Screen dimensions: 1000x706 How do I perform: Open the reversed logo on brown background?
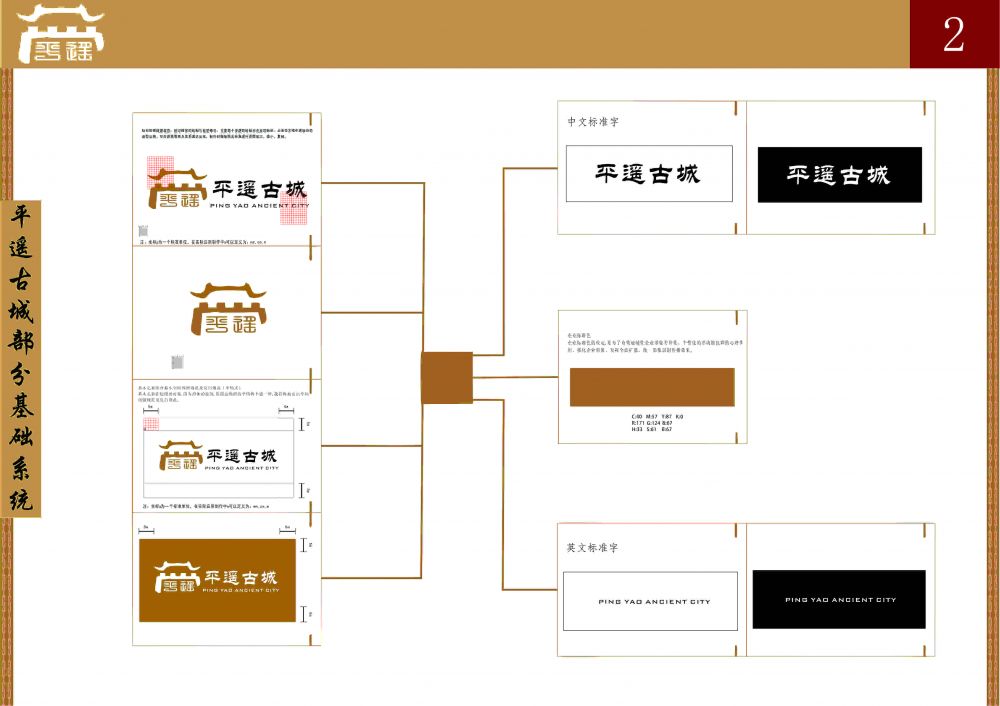(x=217, y=580)
